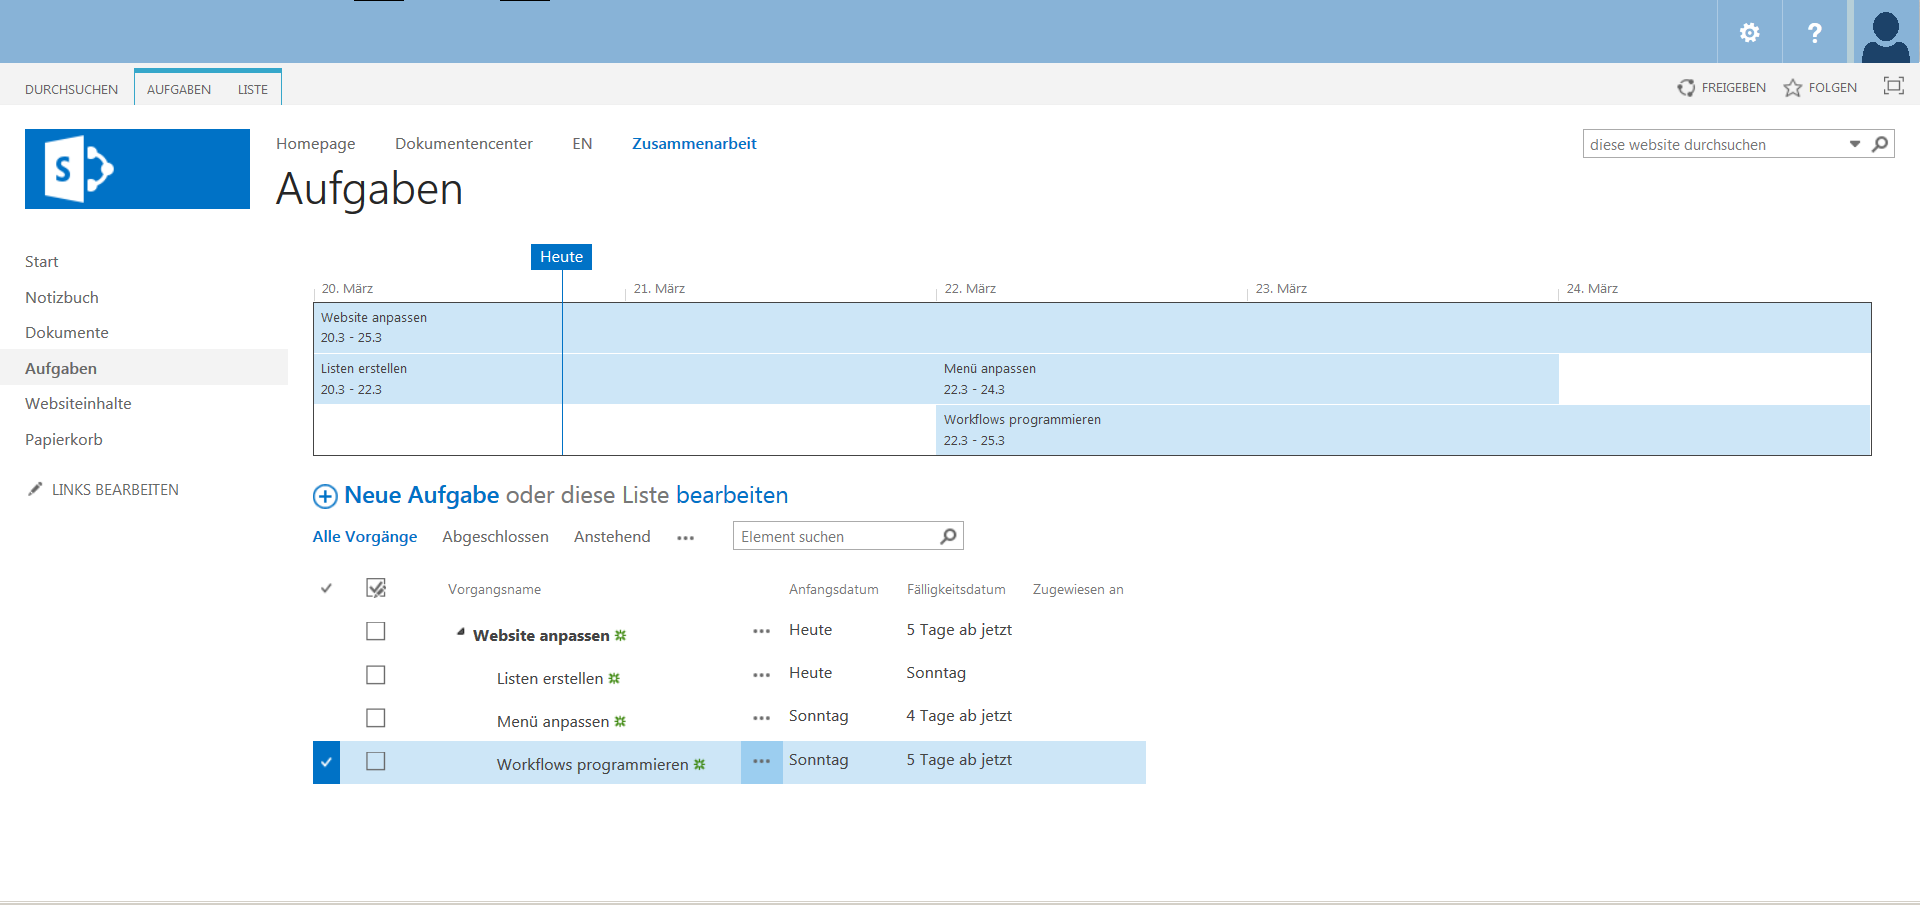Open the settings gear menu
This screenshot has height=905, width=1920.
(1749, 33)
